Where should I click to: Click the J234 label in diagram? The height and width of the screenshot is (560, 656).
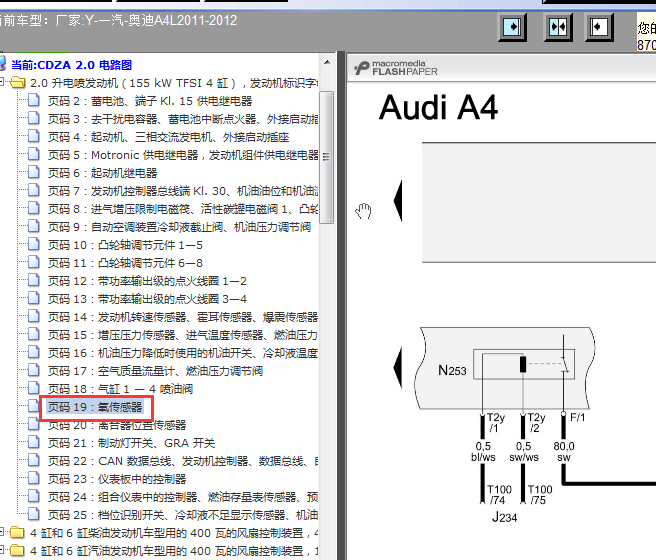(504, 517)
